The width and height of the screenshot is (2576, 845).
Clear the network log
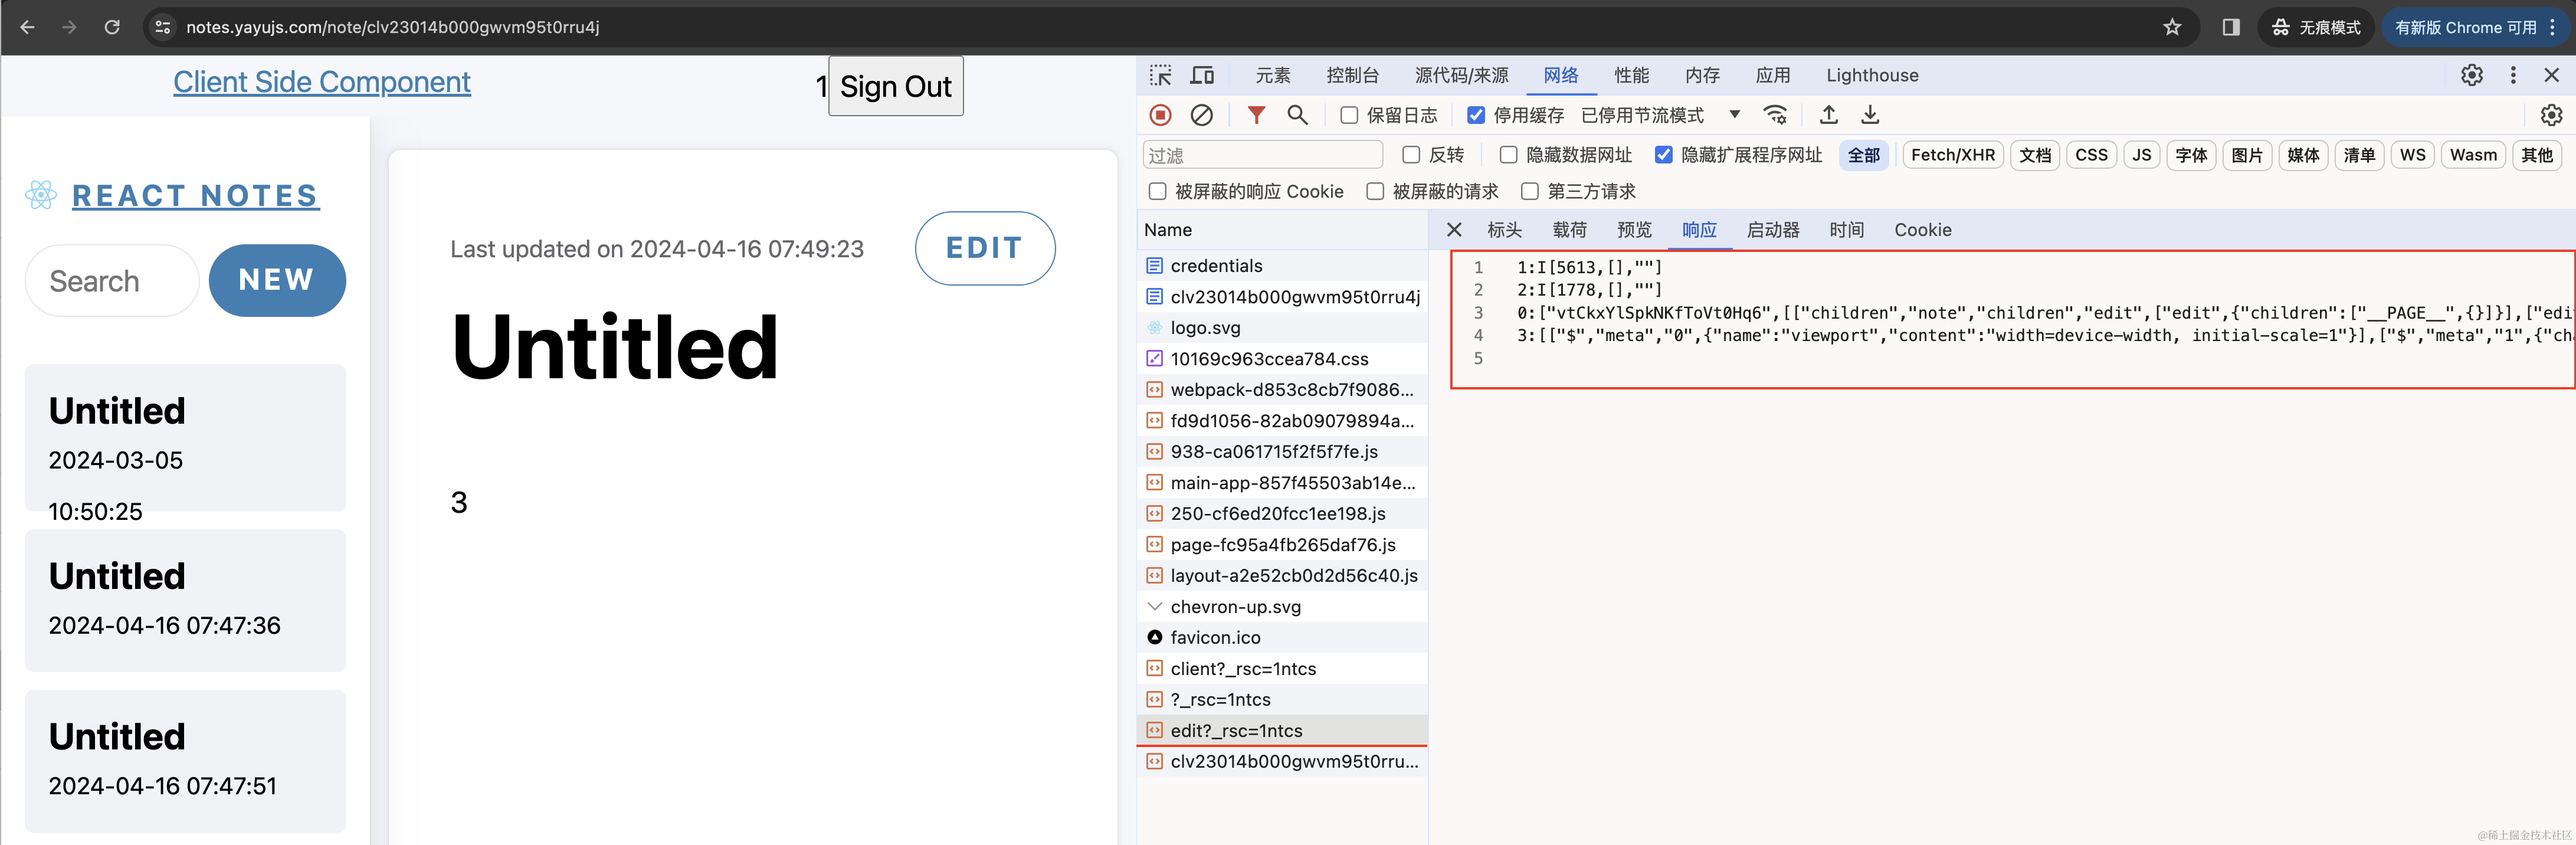click(1202, 115)
